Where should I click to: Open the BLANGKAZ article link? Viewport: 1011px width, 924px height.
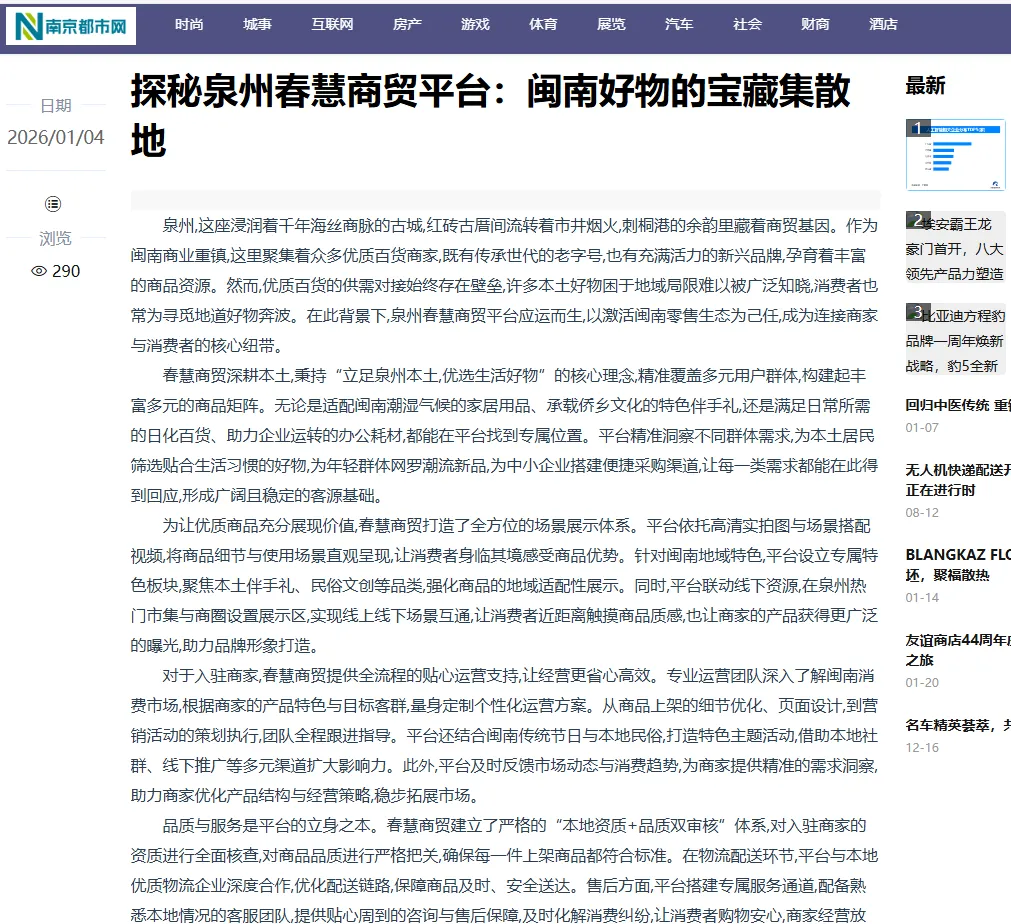click(958, 565)
